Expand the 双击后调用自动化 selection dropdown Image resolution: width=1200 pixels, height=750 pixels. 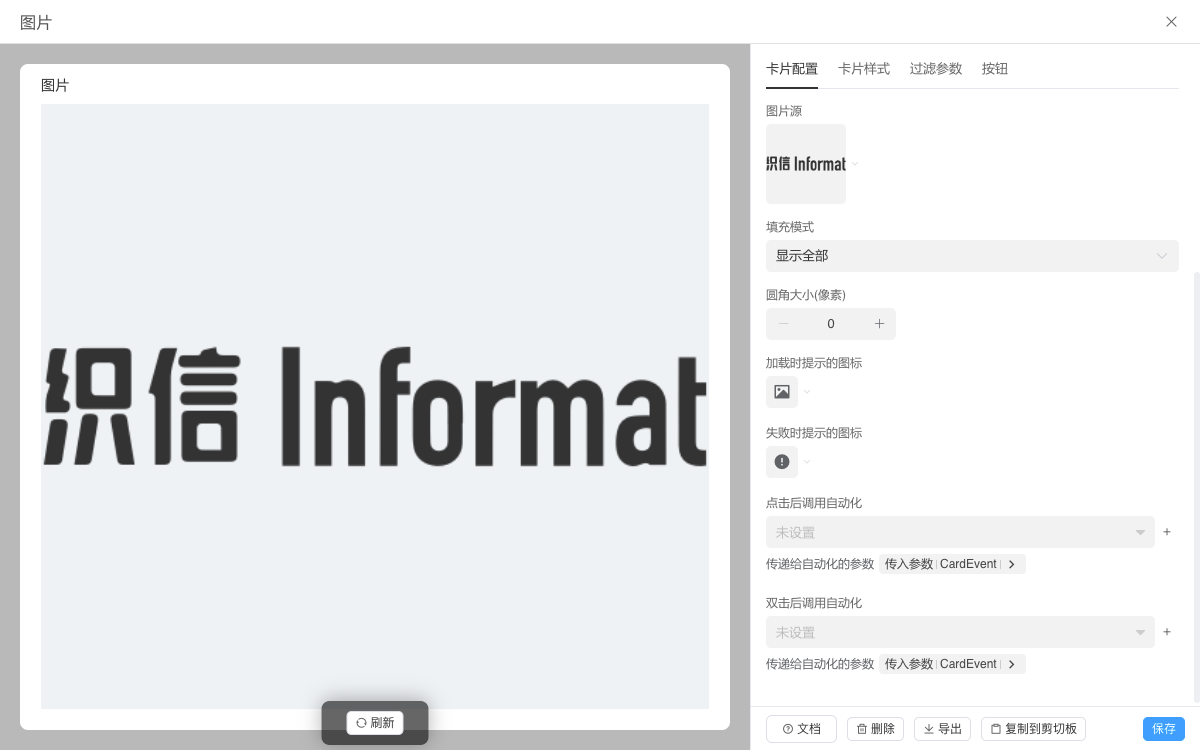coord(960,632)
